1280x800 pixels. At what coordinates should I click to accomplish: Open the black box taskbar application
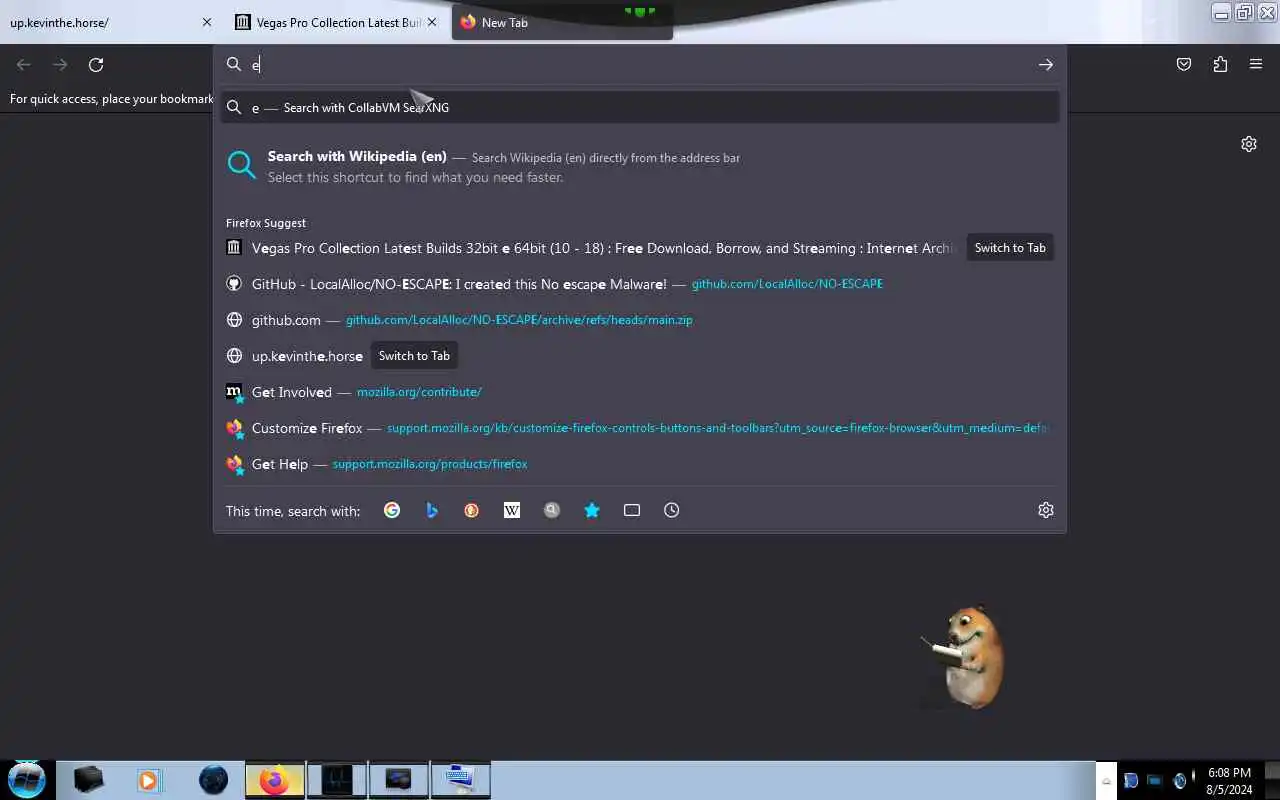click(x=88, y=779)
